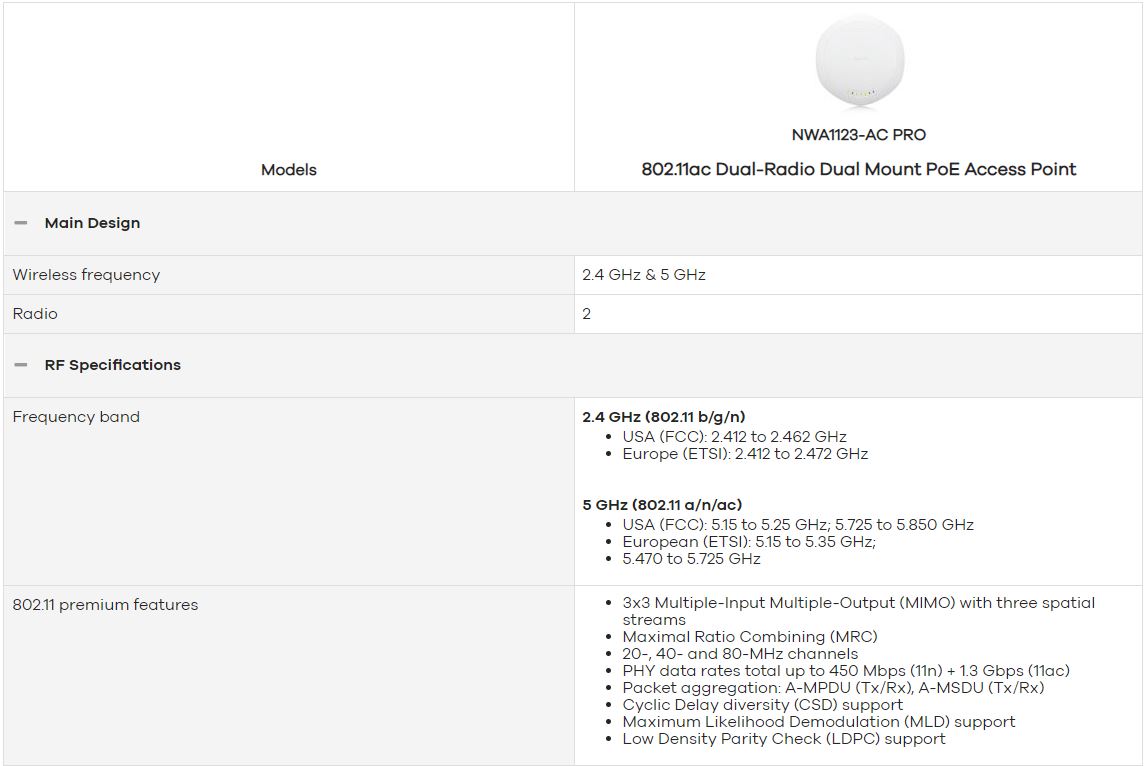1147x766 pixels.
Task: Select Europe (ETSI): 2.412 to 2.472 GHz line
Action: point(745,454)
